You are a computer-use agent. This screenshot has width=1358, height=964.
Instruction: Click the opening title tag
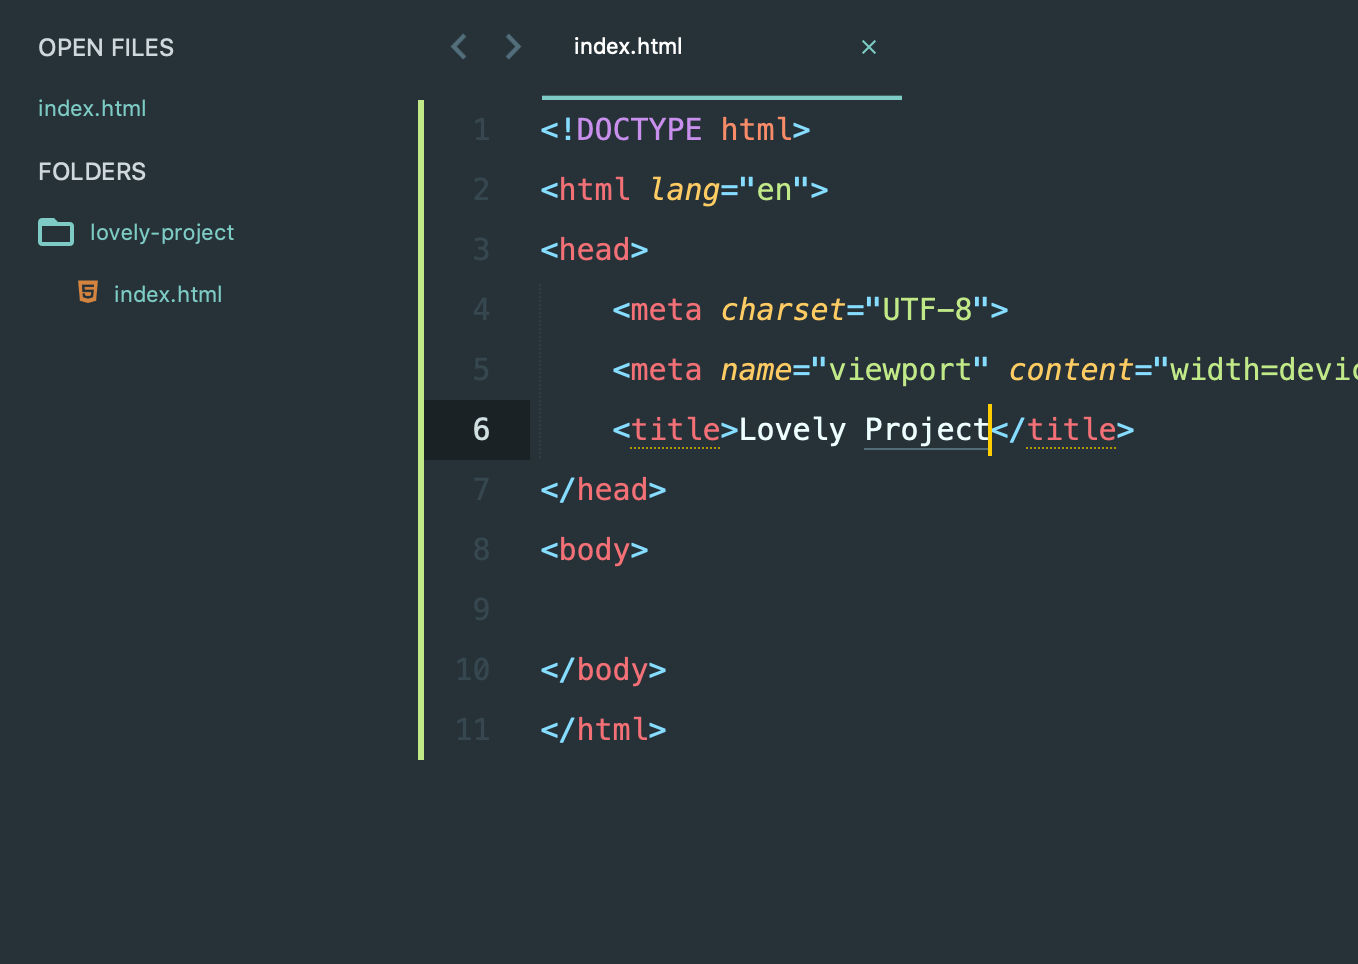[675, 430]
